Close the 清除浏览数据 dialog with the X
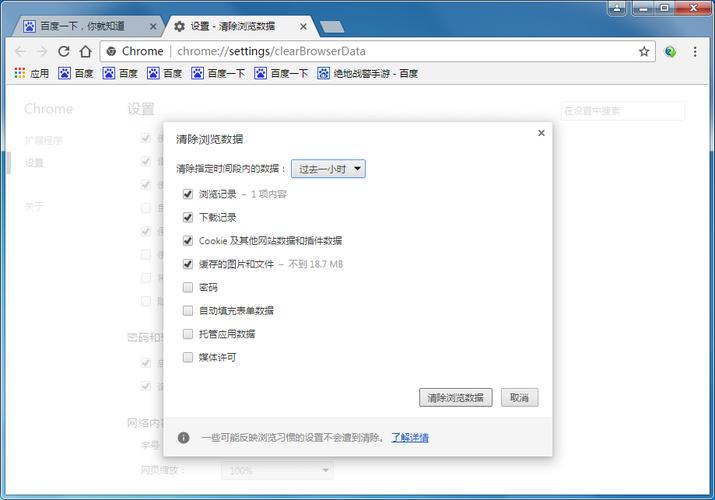 541,133
